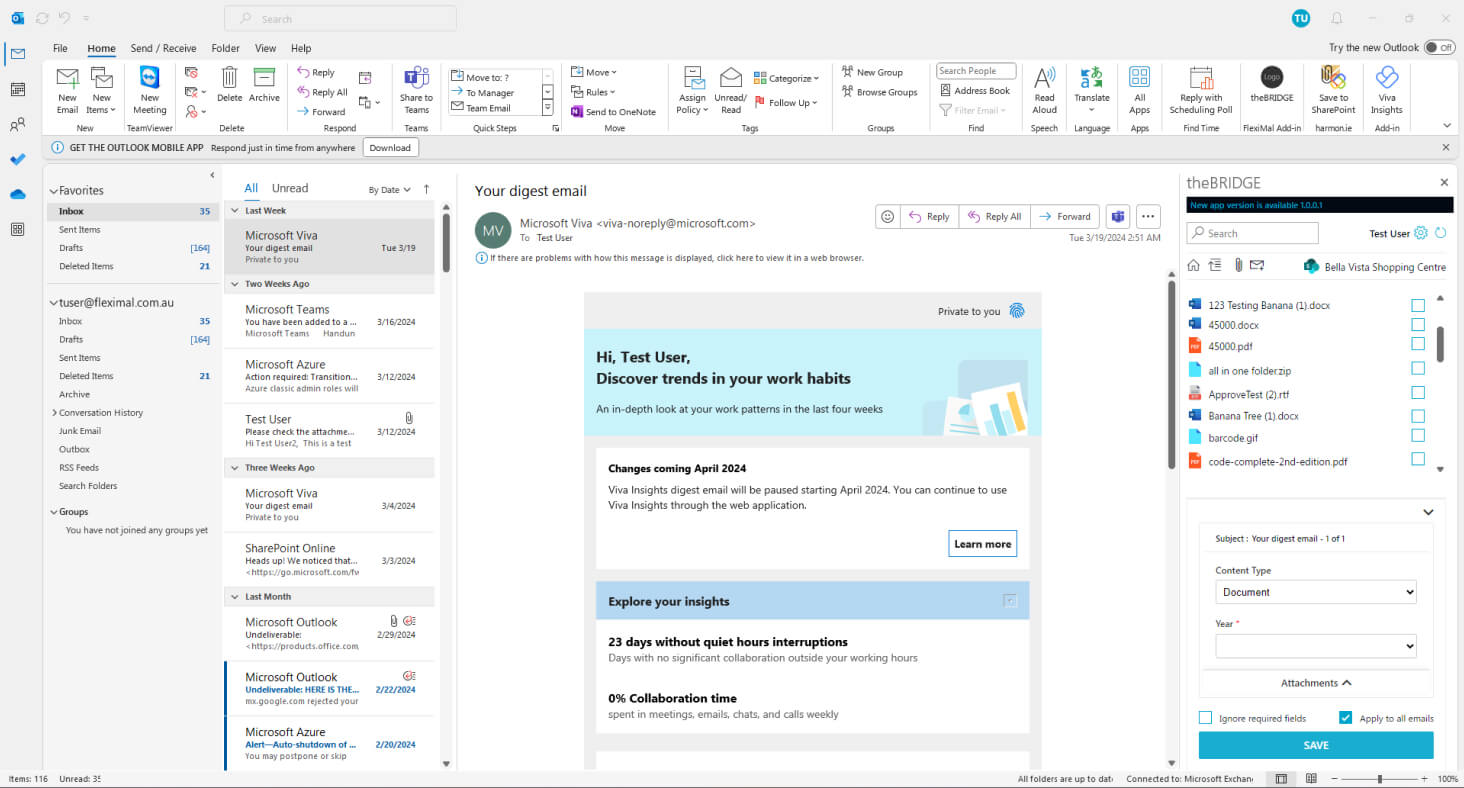The image size is (1464, 788).
Task: Check the checkbox next to barcode.gif
Action: click(x=1418, y=435)
